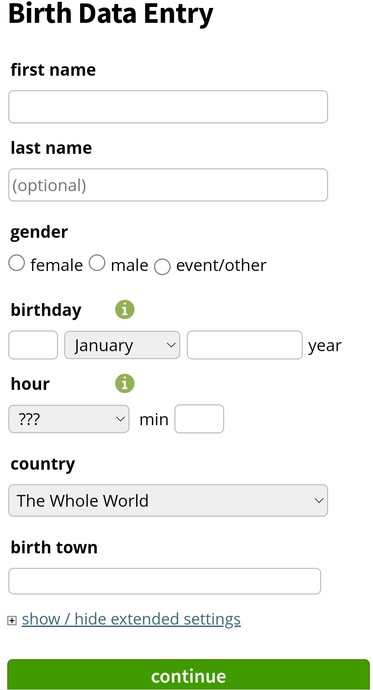Click the 'country' field label
The width and height of the screenshot is (373, 690).
[x=43, y=464]
